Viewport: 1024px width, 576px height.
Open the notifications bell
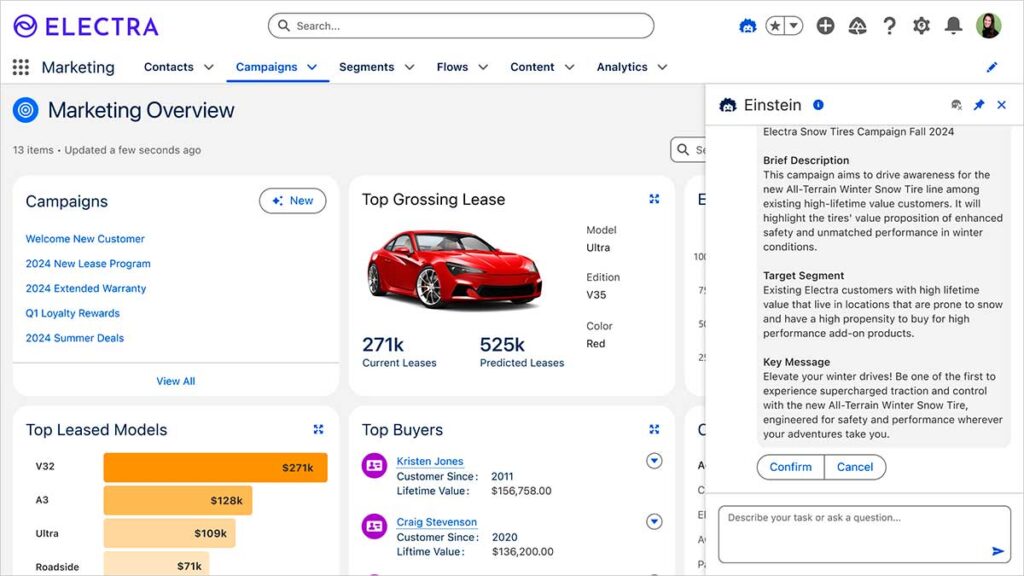point(953,26)
